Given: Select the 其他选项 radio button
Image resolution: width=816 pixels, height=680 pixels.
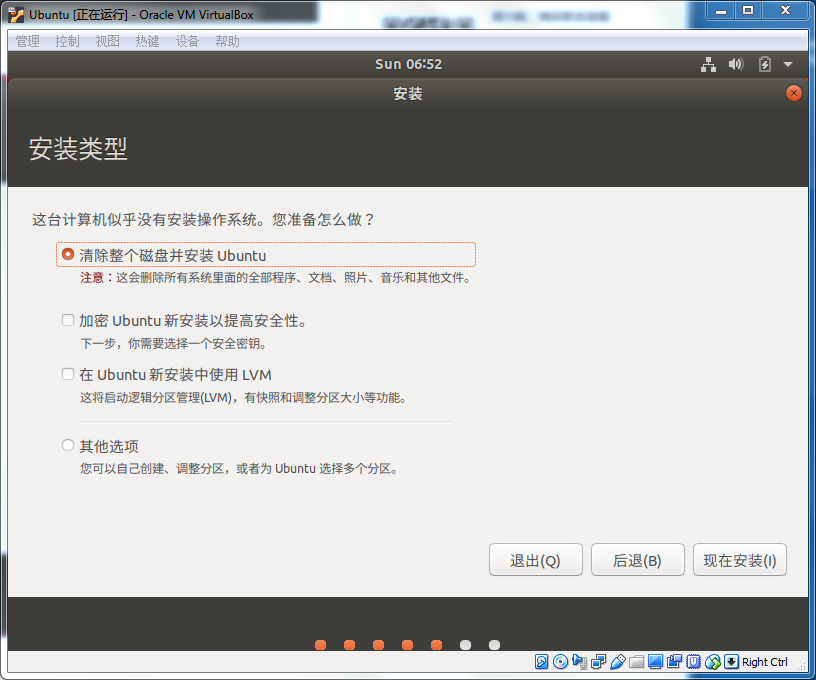Looking at the screenshot, I should click(68, 445).
